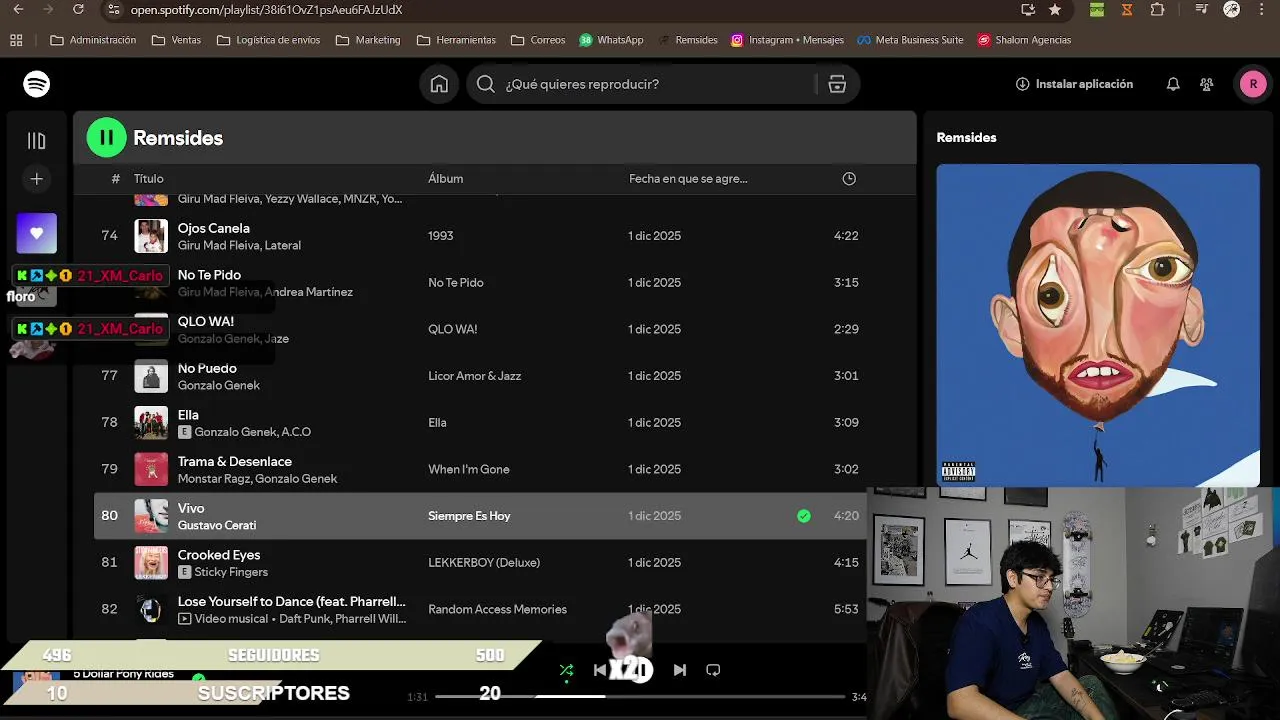Sort playlist by Álbum column
The image size is (1280, 720).
[x=446, y=179]
